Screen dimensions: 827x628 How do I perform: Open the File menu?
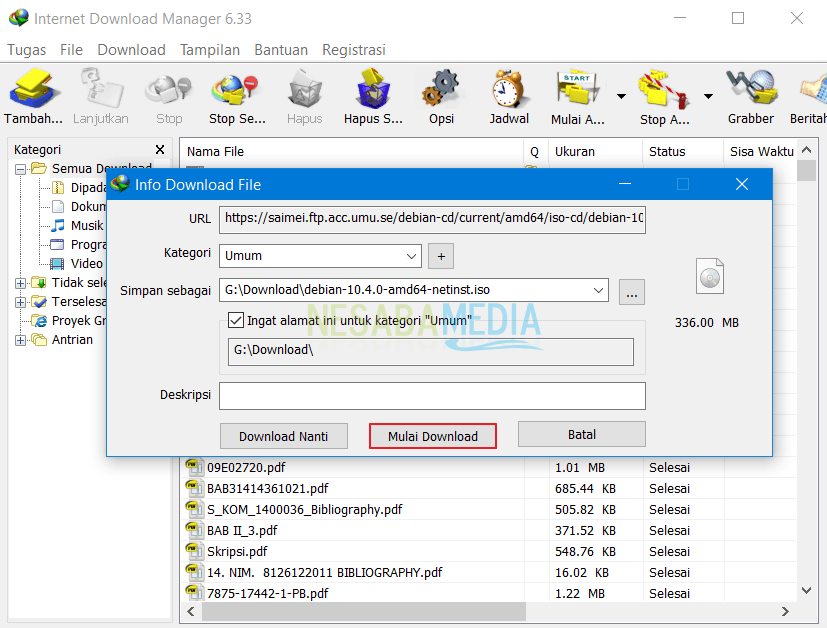tap(71, 50)
